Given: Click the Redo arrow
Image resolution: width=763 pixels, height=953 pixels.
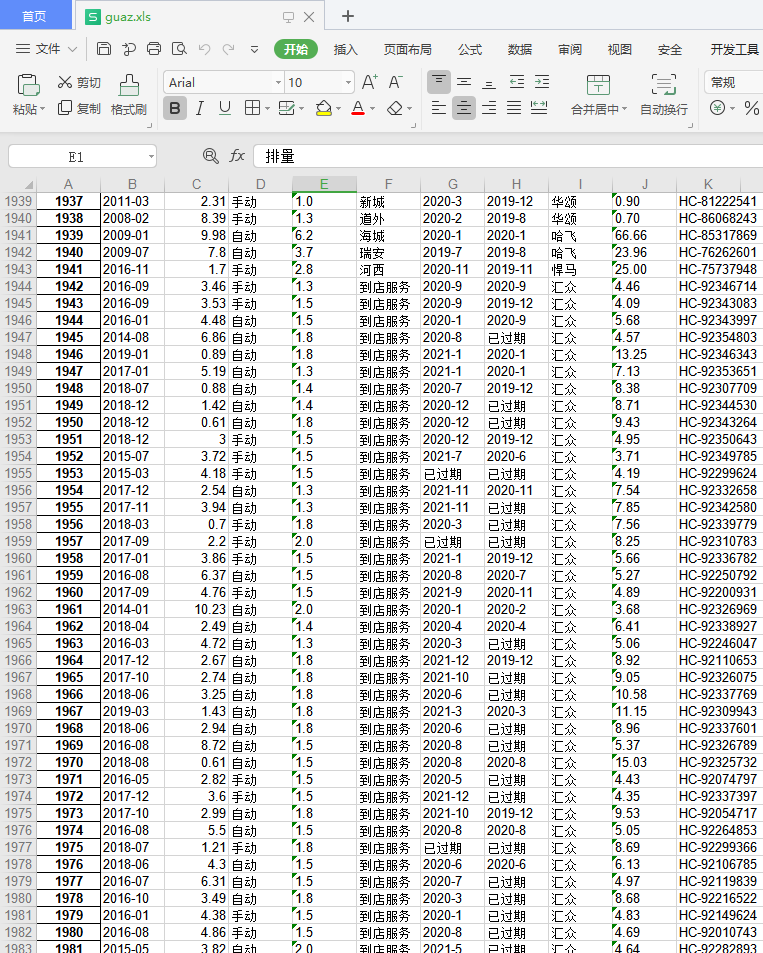Looking at the screenshot, I should tap(229, 49).
